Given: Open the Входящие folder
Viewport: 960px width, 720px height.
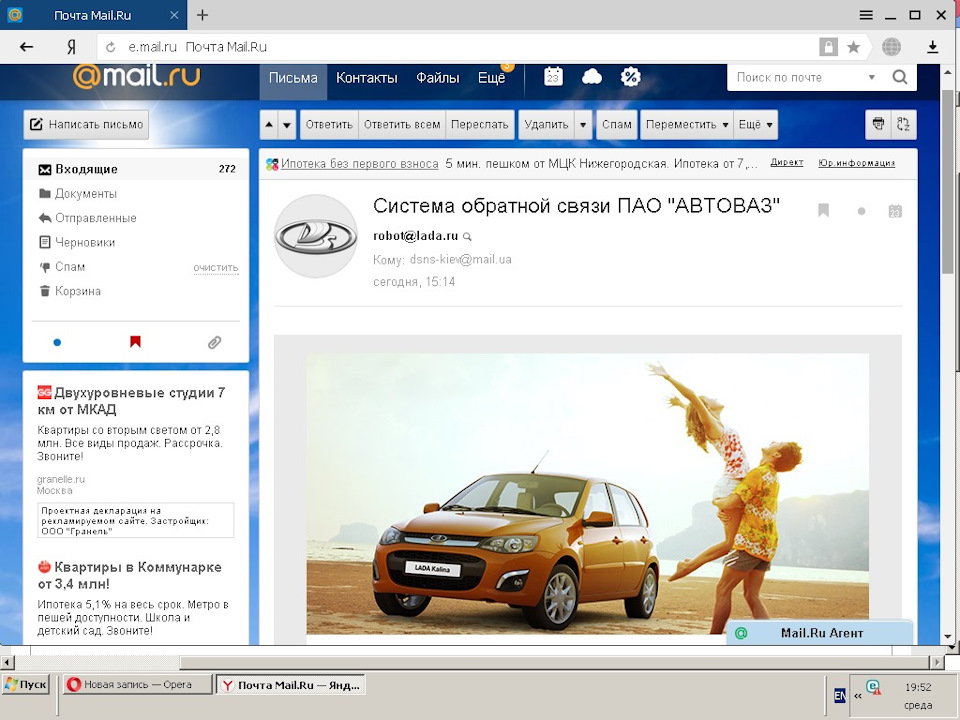Looking at the screenshot, I should (x=136, y=169).
